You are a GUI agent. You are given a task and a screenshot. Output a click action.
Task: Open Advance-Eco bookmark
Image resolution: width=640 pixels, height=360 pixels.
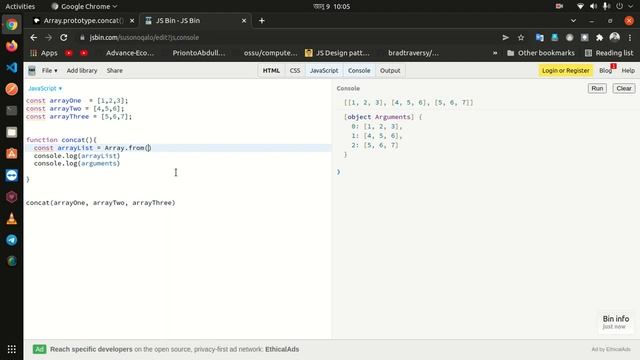tap(130, 53)
